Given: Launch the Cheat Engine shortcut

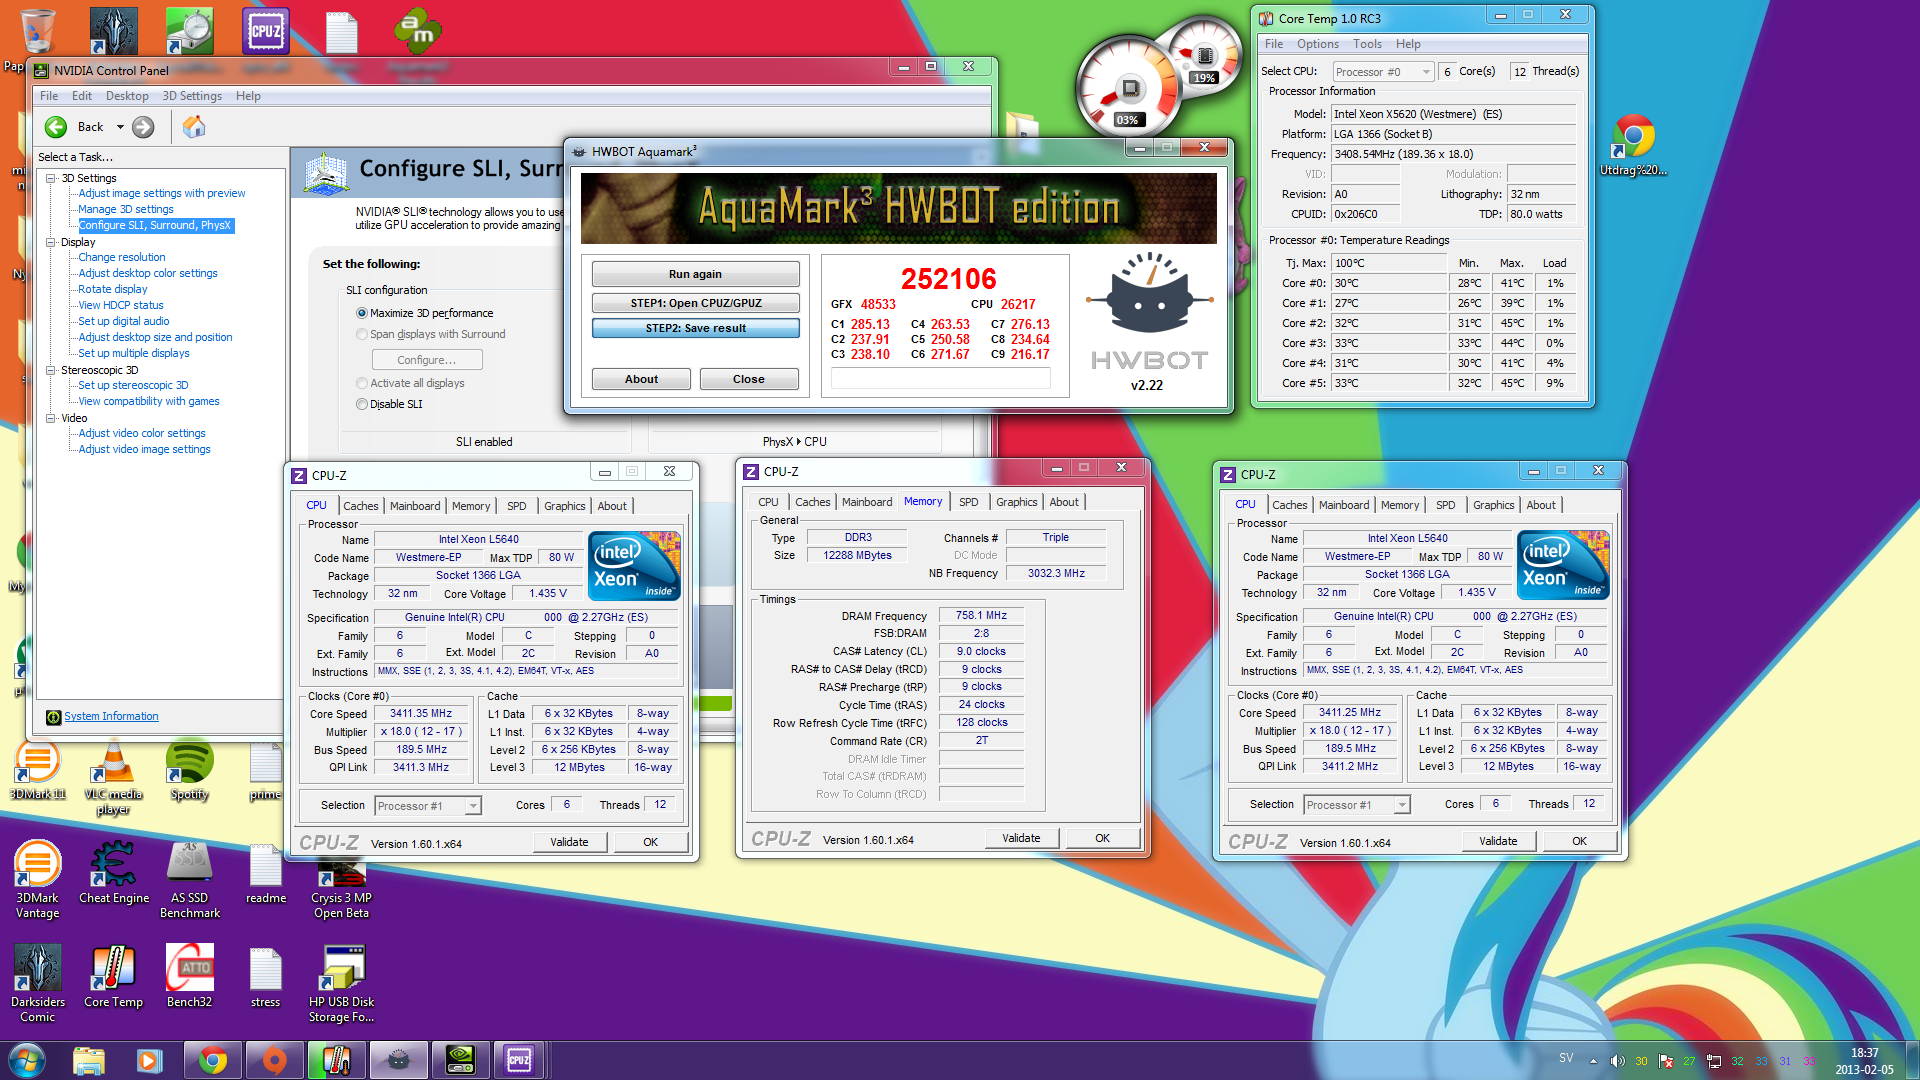Looking at the screenshot, I should tap(114, 873).
